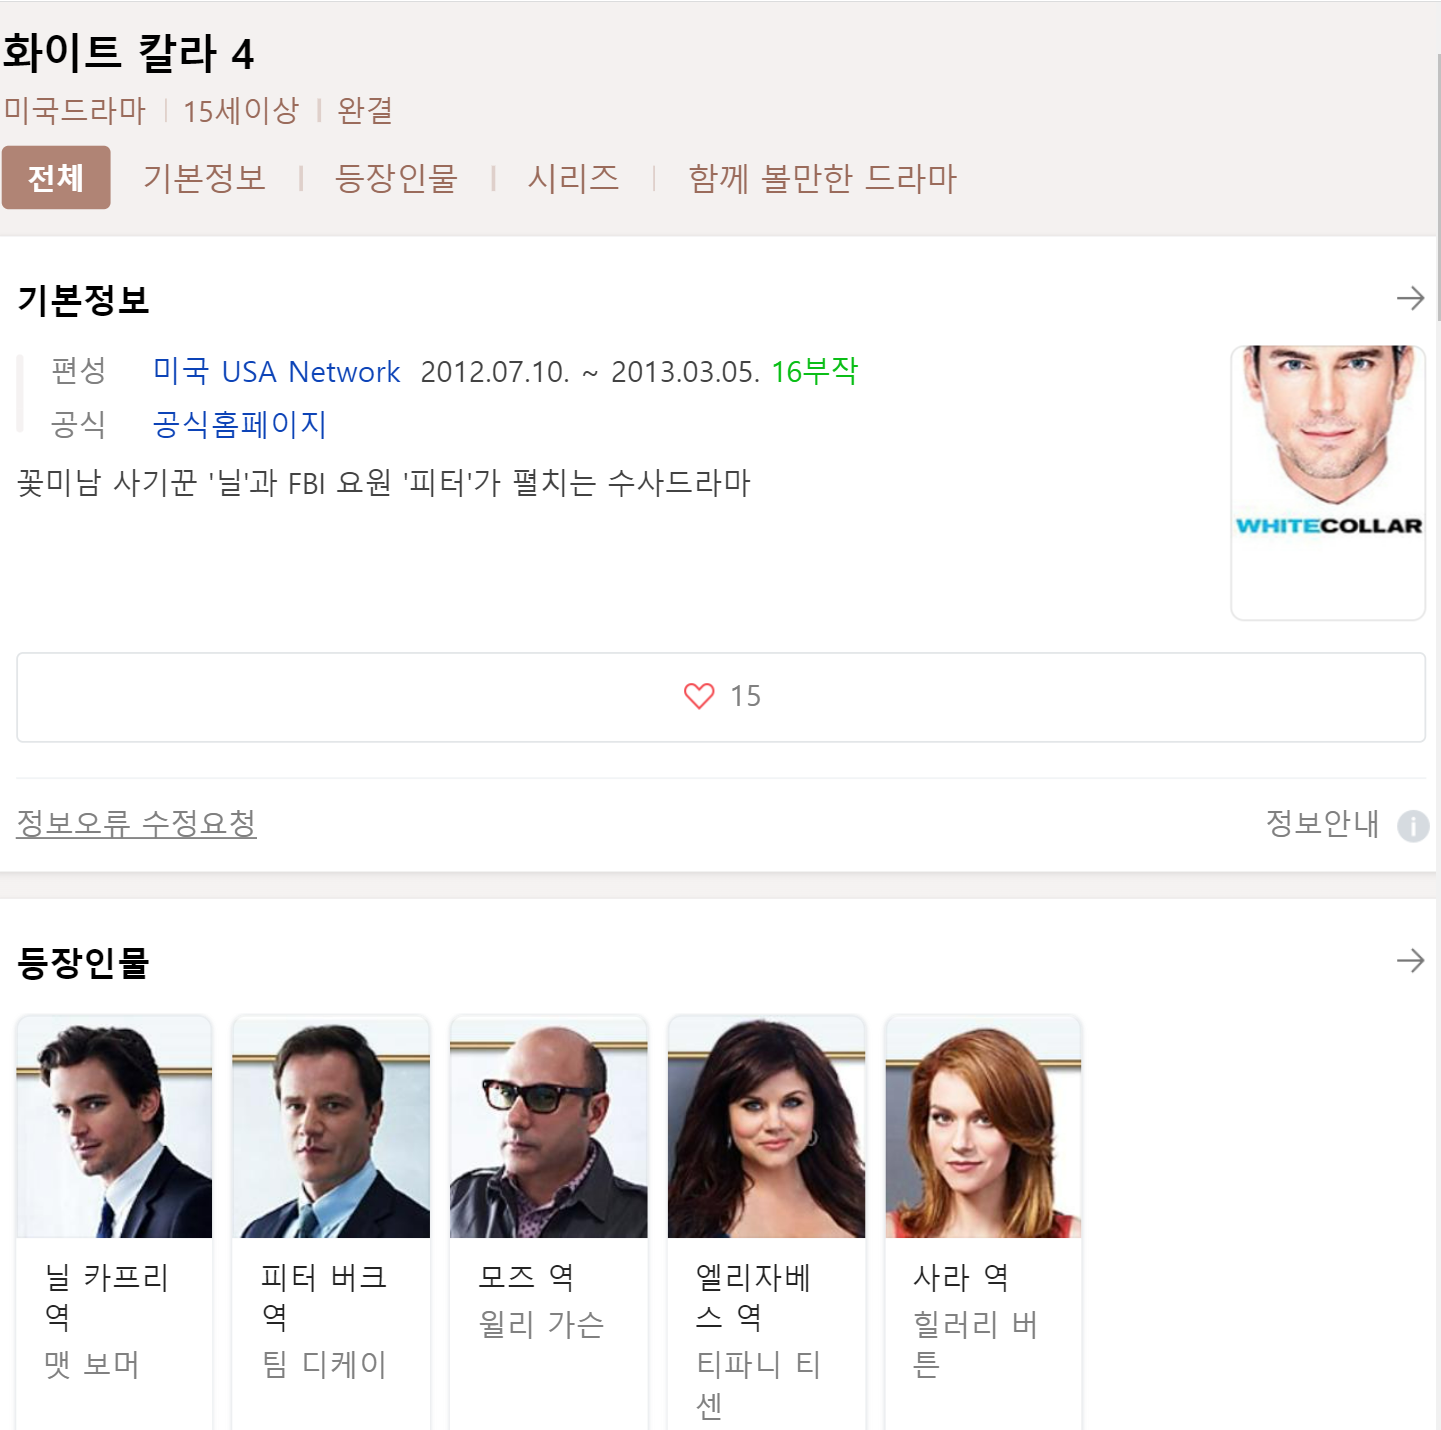Click actor name 윌리 가슨
The image size is (1441, 1430).
coord(542,1325)
